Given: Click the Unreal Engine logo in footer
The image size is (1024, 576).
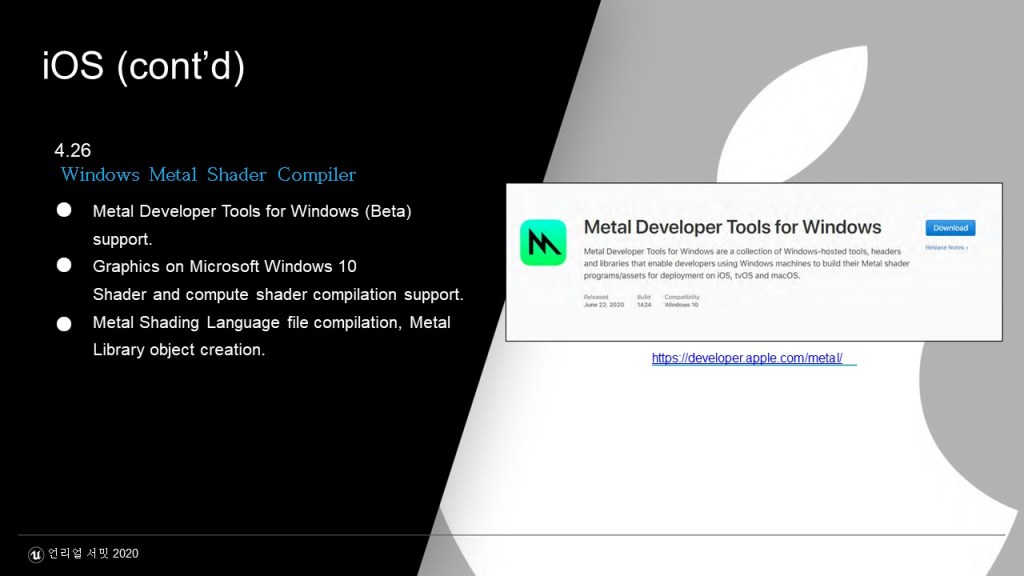Looking at the screenshot, I should click(36, 553).
